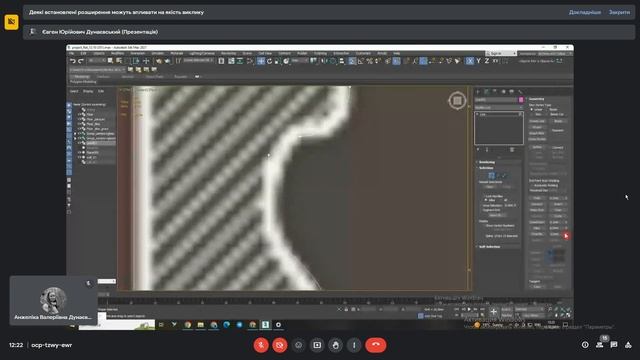Screen dimensions: 640x360
Task: Show Meet participants list
Action: [600, 345]
